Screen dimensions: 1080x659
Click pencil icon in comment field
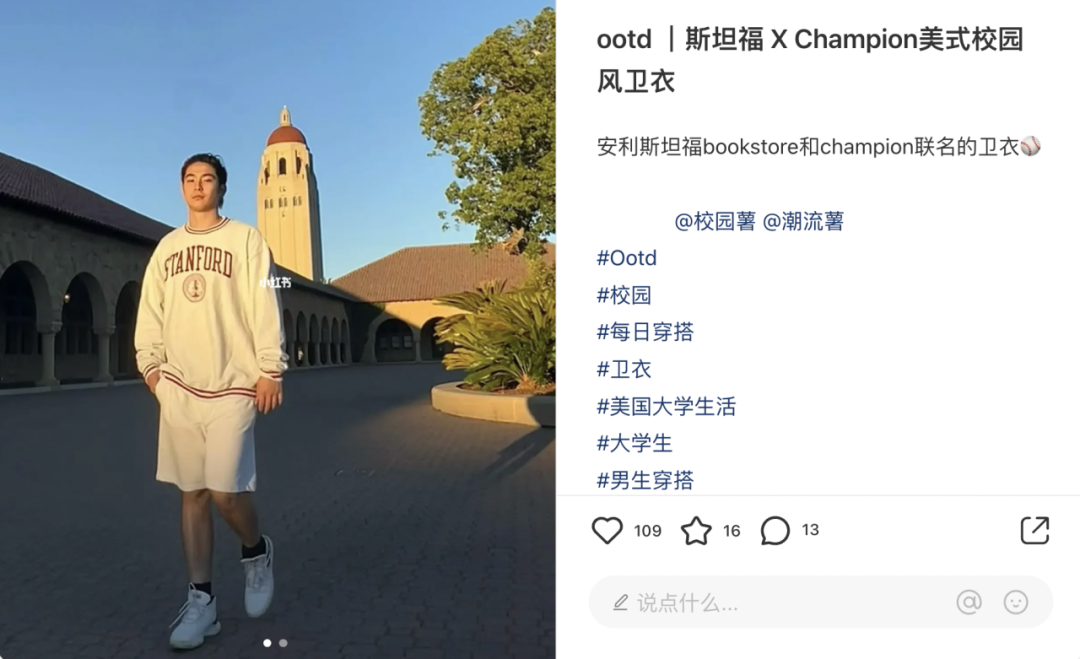coord(620,603)
